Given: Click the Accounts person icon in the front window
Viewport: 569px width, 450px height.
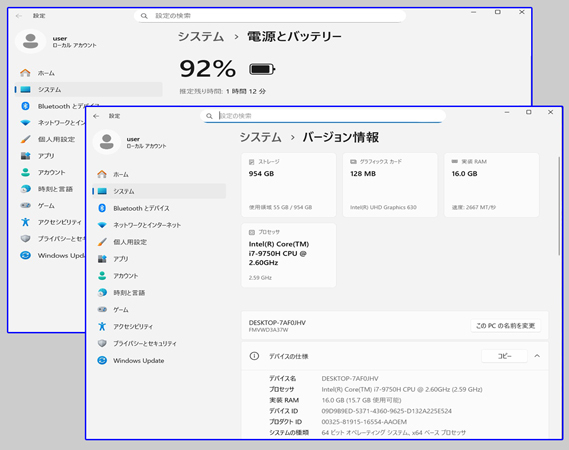Looking at the screenshot, I should tap(102, 275).
